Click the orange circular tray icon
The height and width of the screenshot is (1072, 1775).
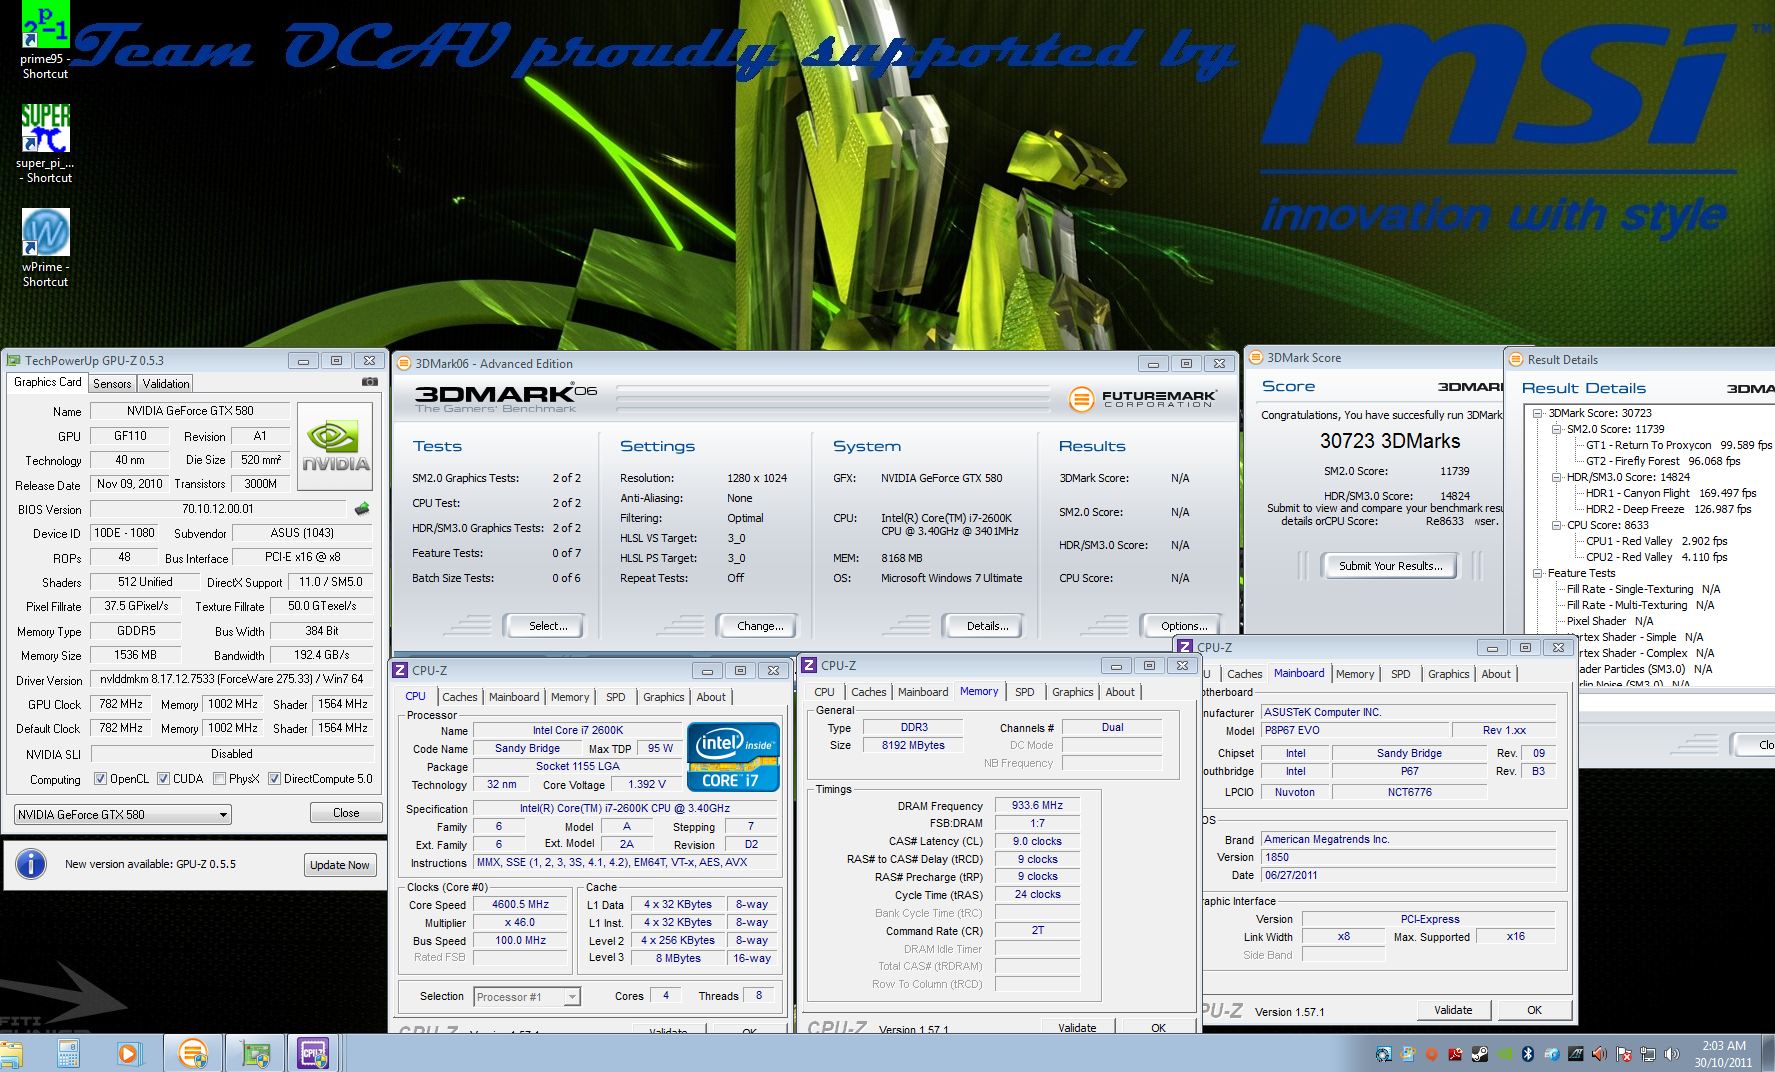(x=1431, y=1054)
